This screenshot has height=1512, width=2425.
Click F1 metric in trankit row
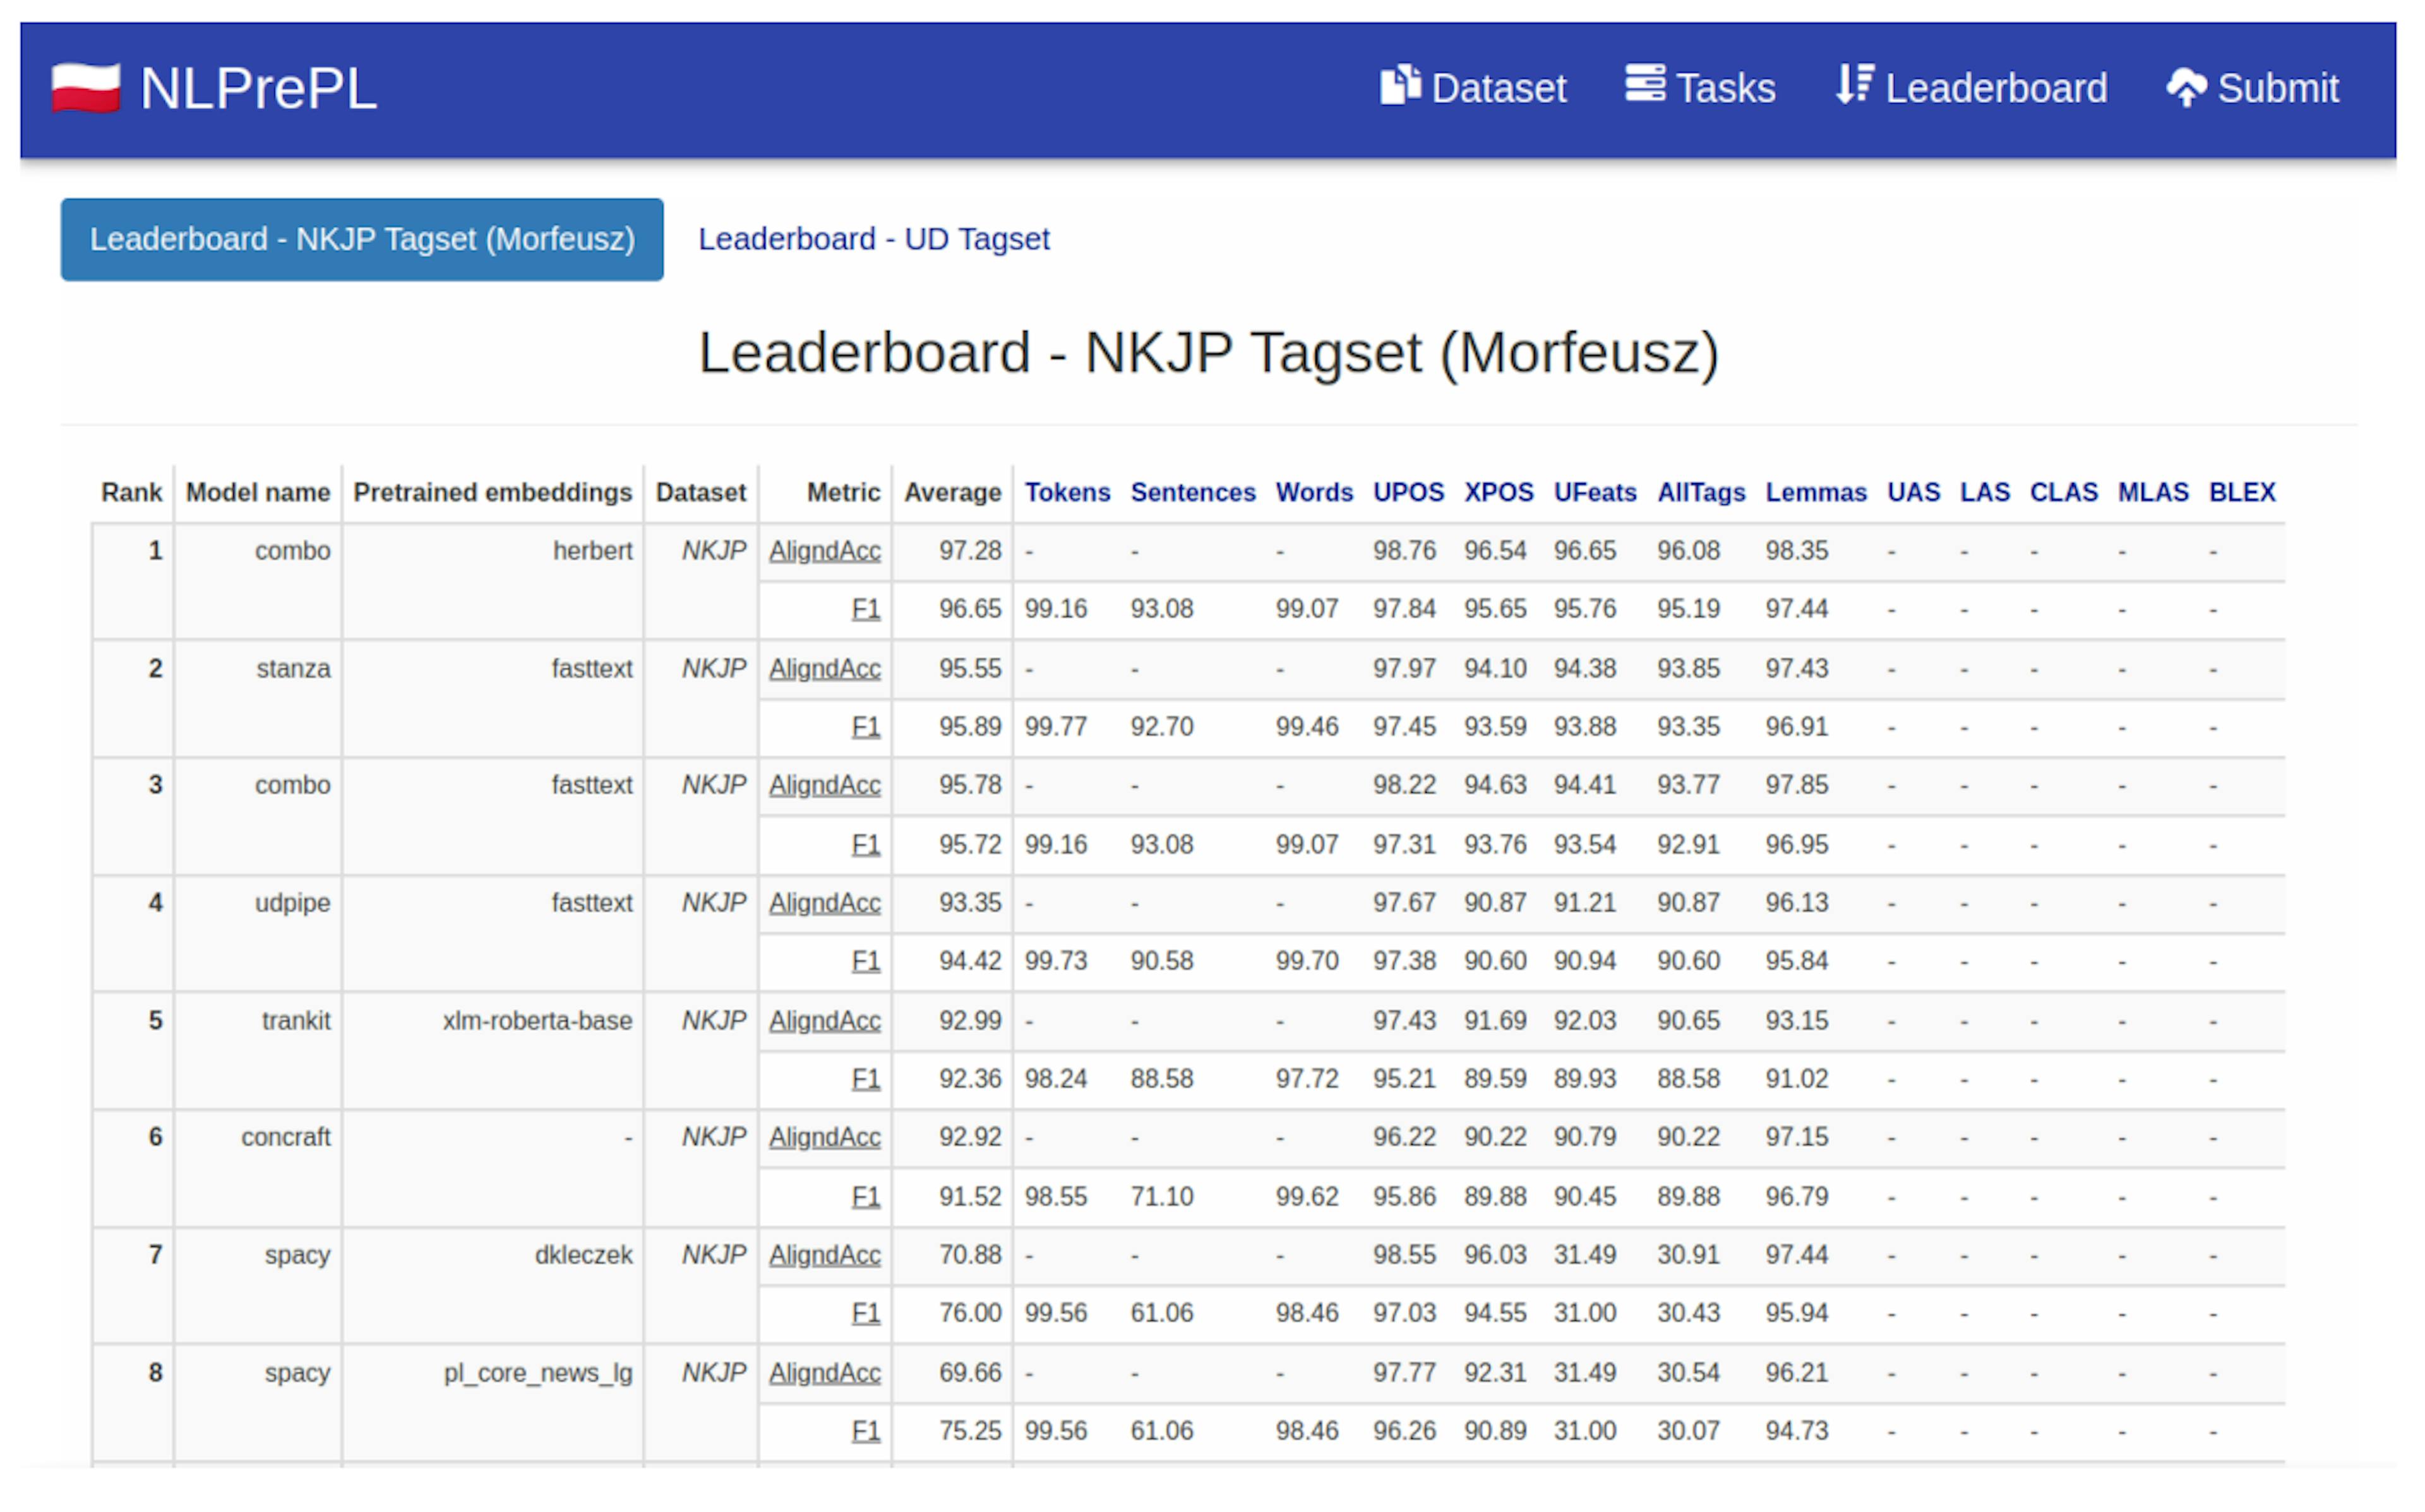tap(866, 1079)
